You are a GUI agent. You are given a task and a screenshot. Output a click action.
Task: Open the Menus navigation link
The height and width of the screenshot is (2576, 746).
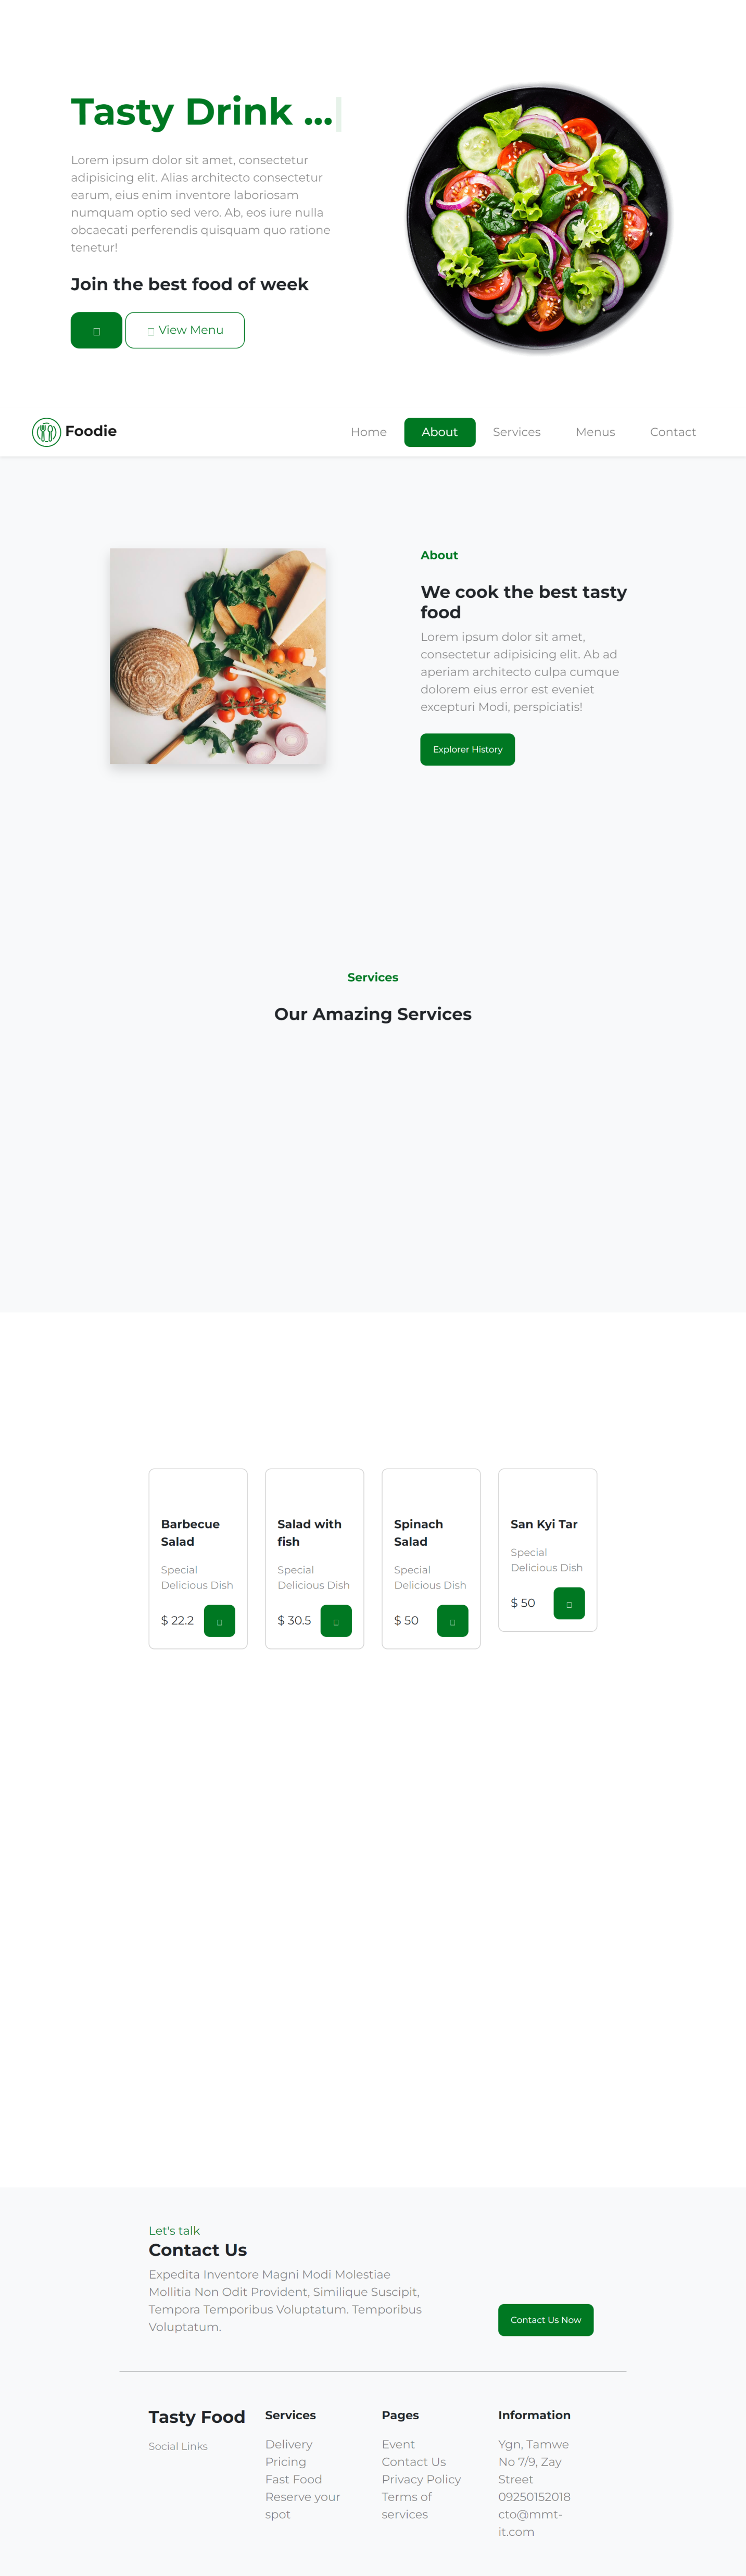click(x=595, y=432)
